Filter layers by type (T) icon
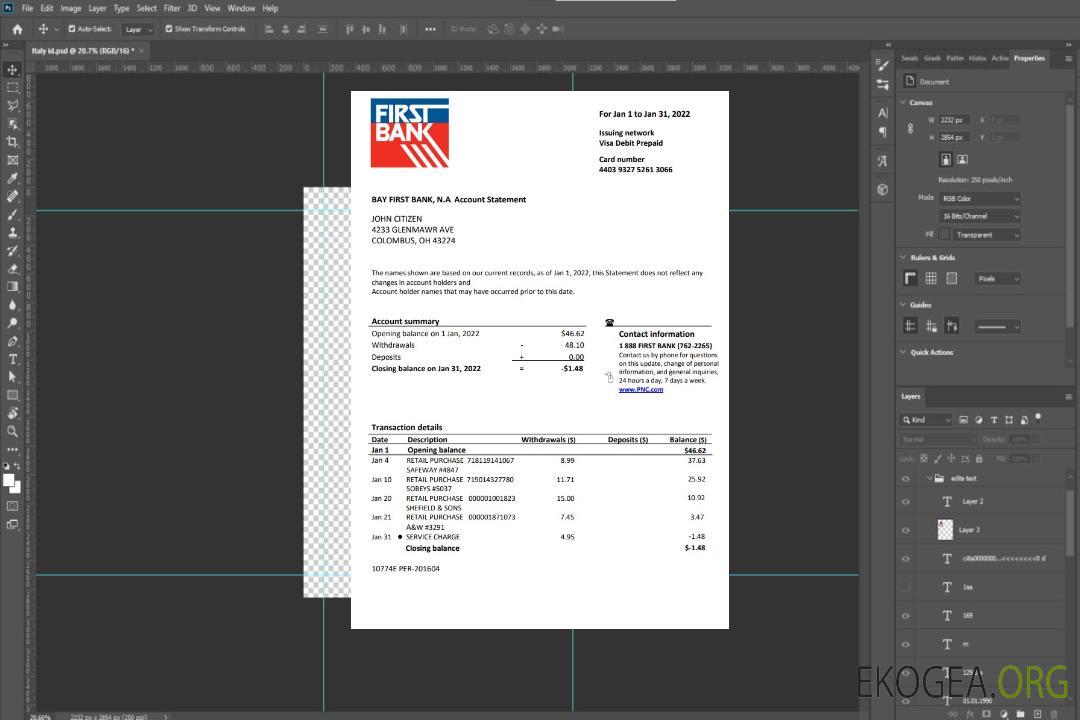Screen dimensions: 1080x720 tap(994, 420)
